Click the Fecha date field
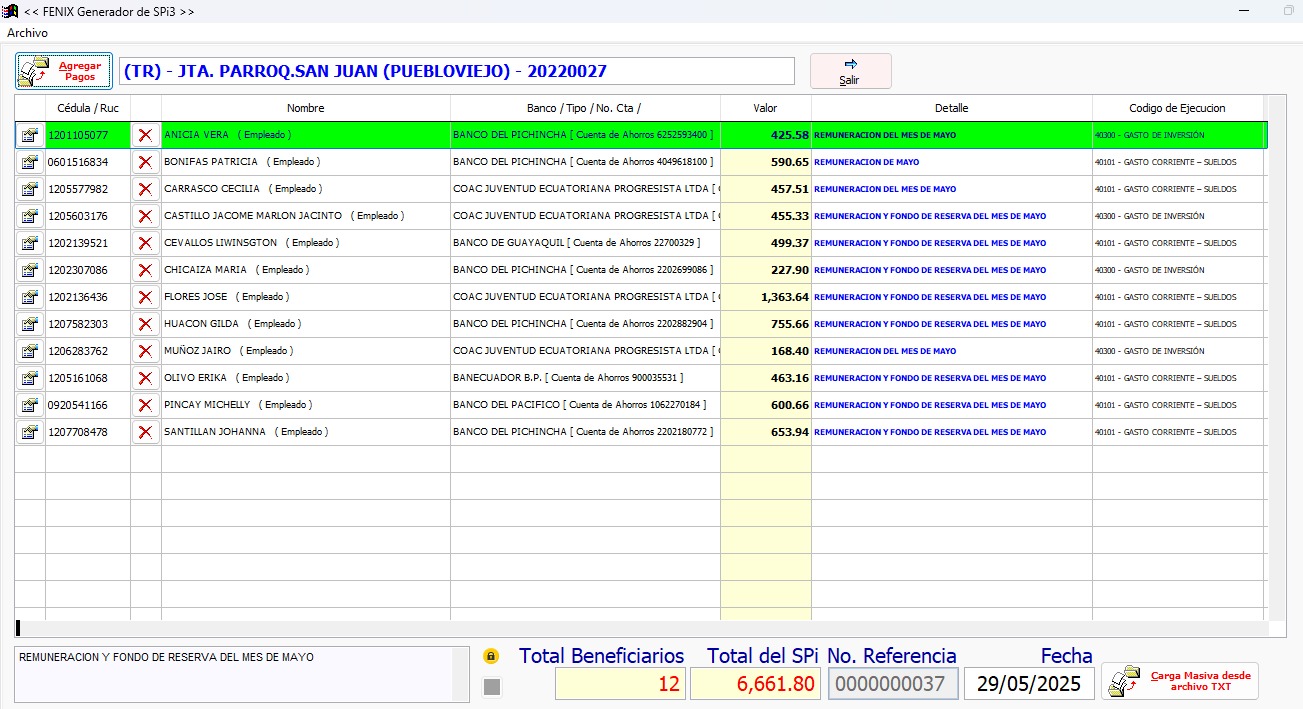1303x709 pixels. (x=1029, y=684)
